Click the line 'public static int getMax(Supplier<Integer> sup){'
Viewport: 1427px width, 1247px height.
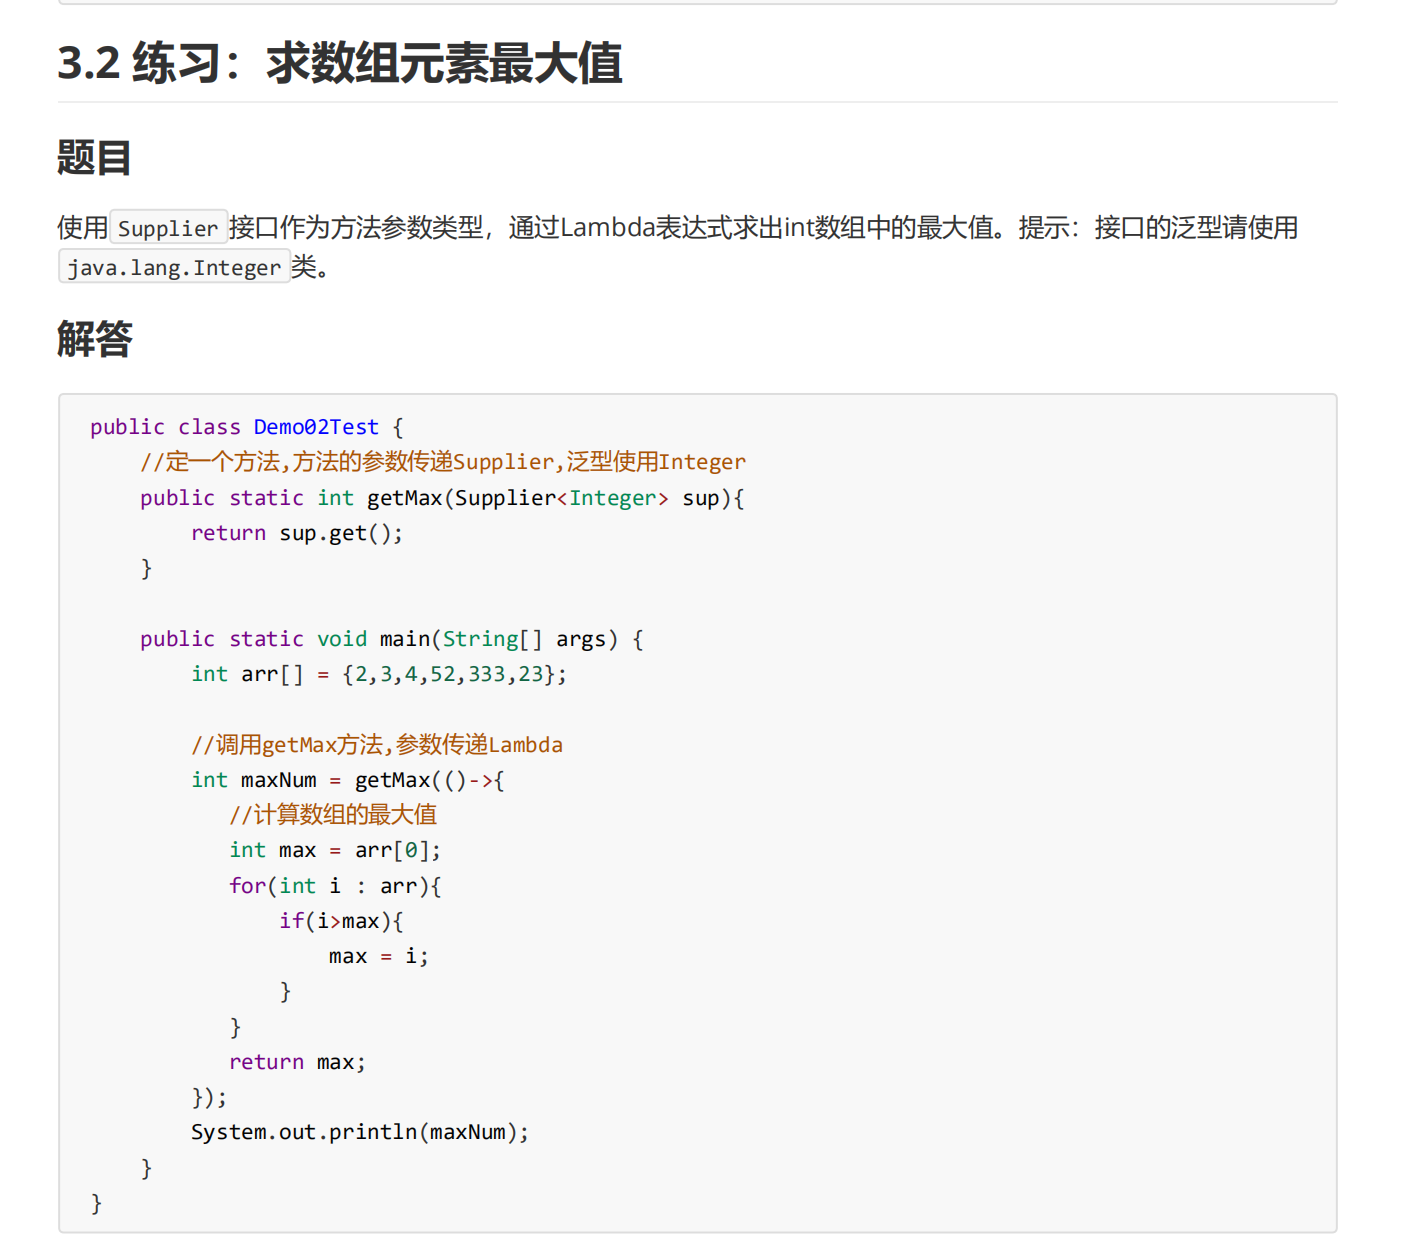442,498
